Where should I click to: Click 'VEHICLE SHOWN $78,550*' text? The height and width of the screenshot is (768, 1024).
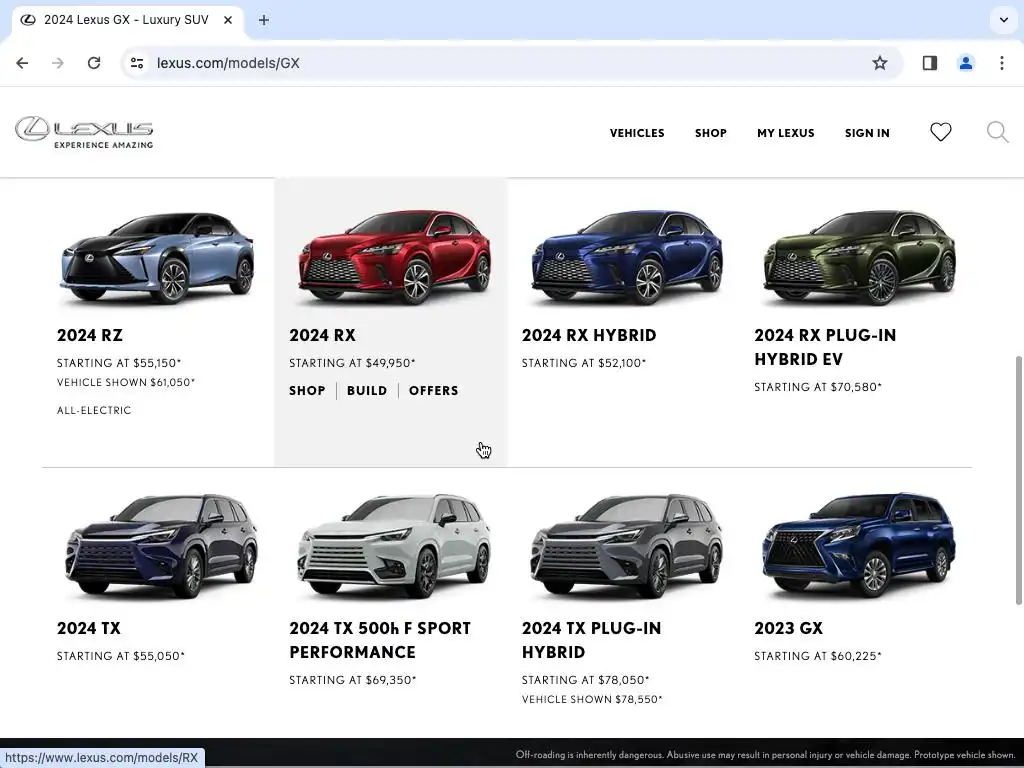click(592, 699)
